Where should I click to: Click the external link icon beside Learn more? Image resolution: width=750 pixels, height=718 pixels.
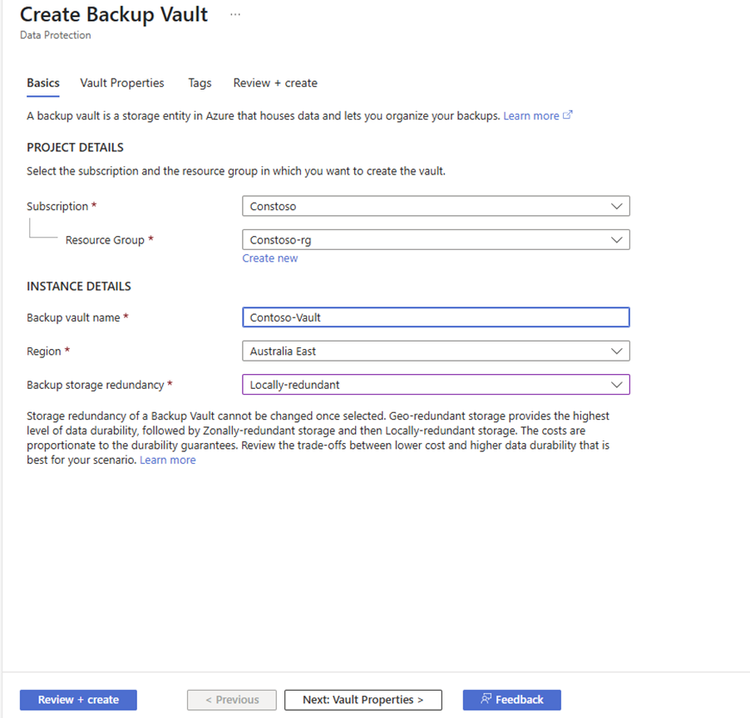[567, 115]
